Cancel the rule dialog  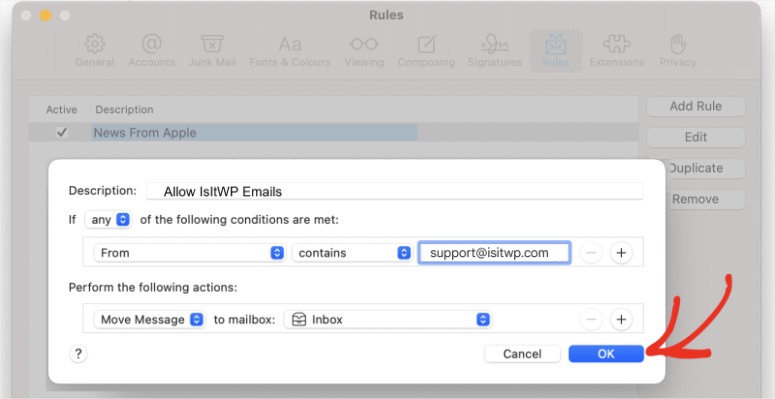point(522,354)
